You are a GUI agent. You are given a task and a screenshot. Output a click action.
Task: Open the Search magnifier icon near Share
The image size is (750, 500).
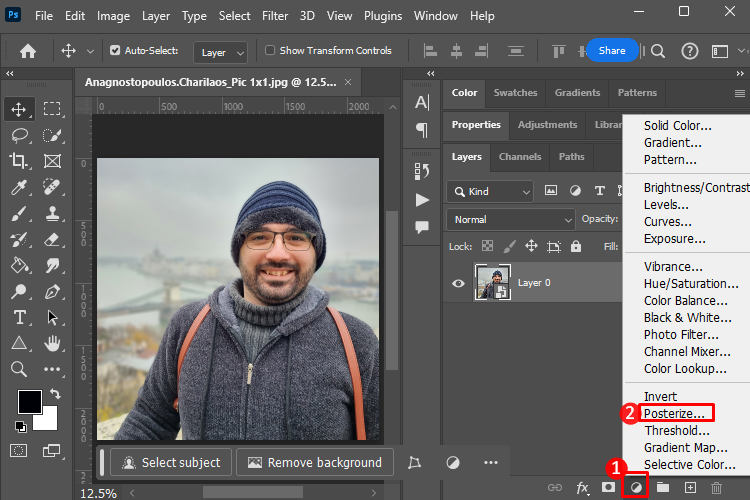coord(658,51)
